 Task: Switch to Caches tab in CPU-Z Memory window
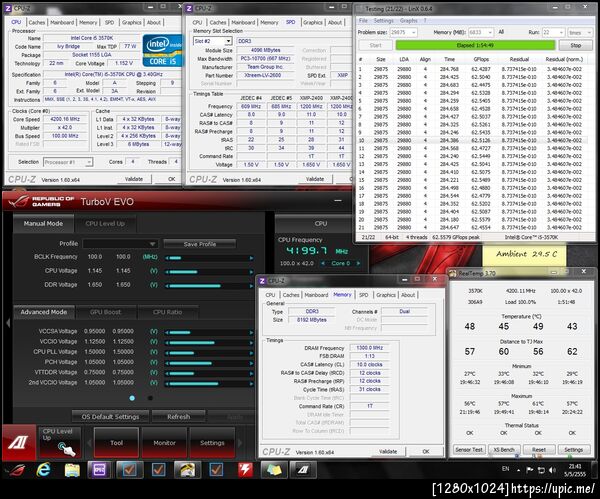click(291, 295)
